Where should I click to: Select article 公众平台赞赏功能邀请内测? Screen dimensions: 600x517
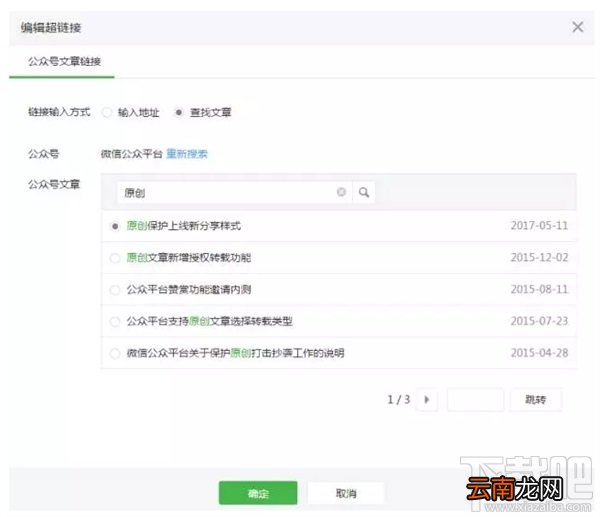(x=115, y=290)
